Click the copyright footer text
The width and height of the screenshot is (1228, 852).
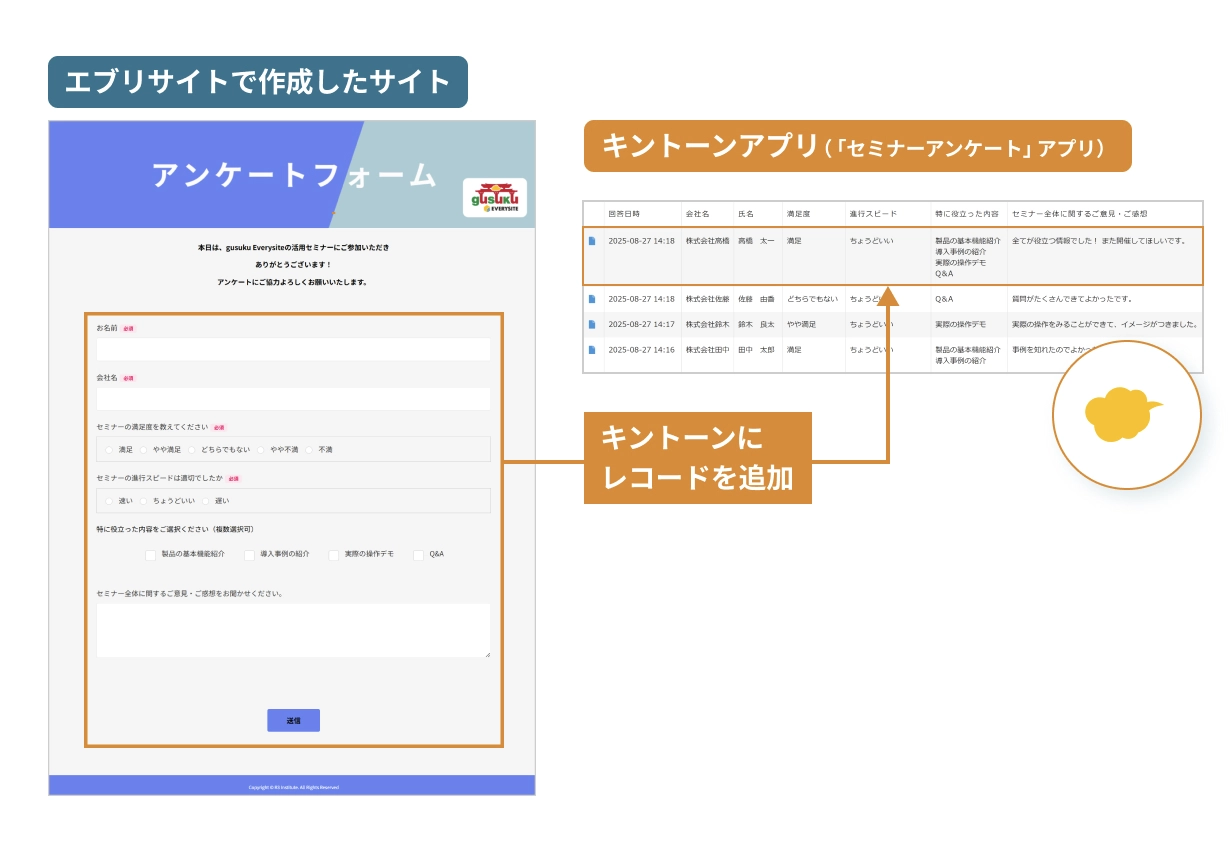293,787
